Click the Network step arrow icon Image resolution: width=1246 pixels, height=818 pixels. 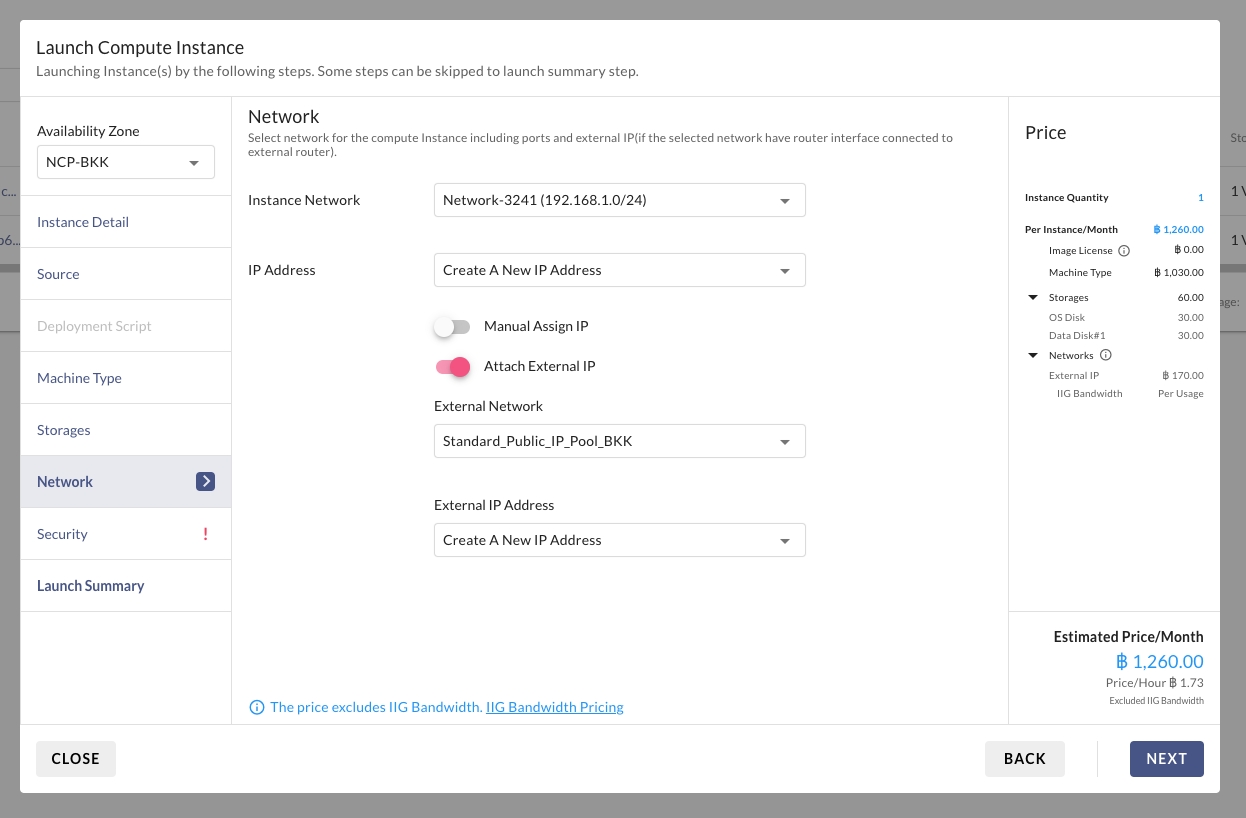tap(205, 482)
